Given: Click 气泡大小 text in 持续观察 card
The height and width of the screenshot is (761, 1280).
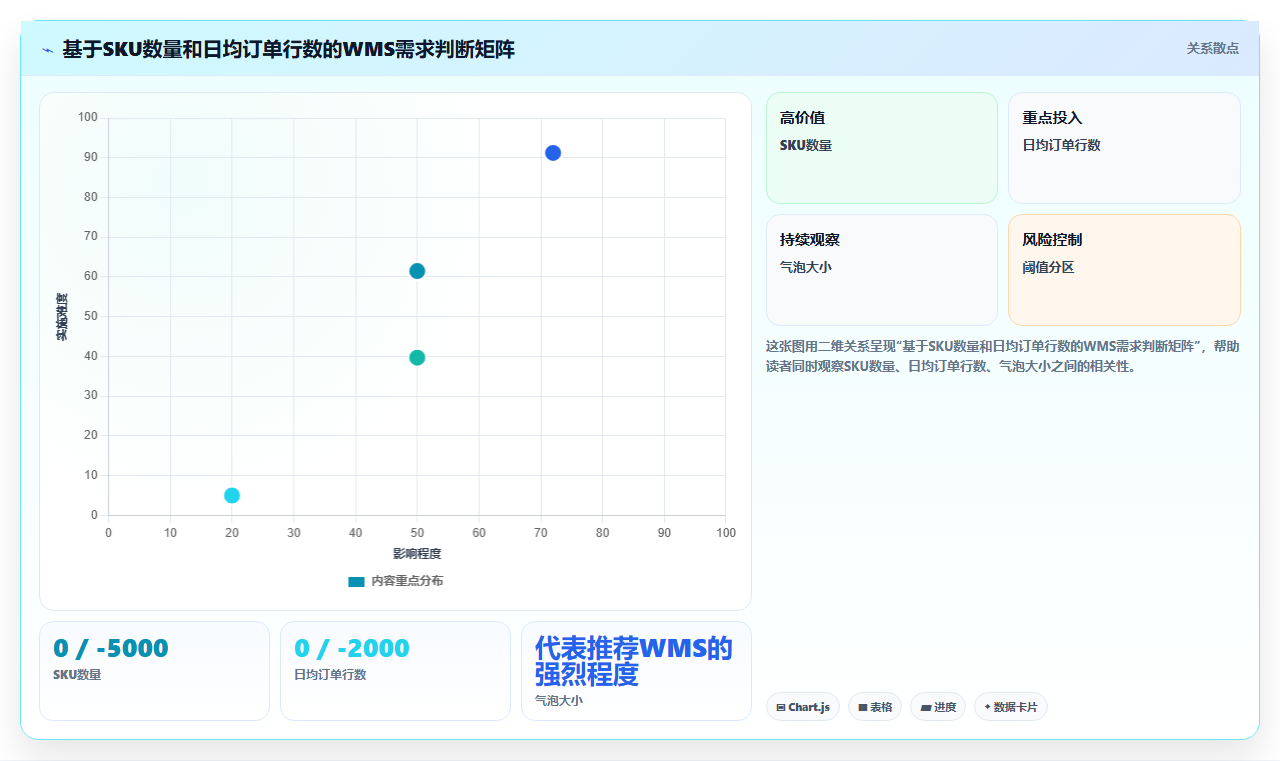Looking at the screenshot, I should coord(806,268).
